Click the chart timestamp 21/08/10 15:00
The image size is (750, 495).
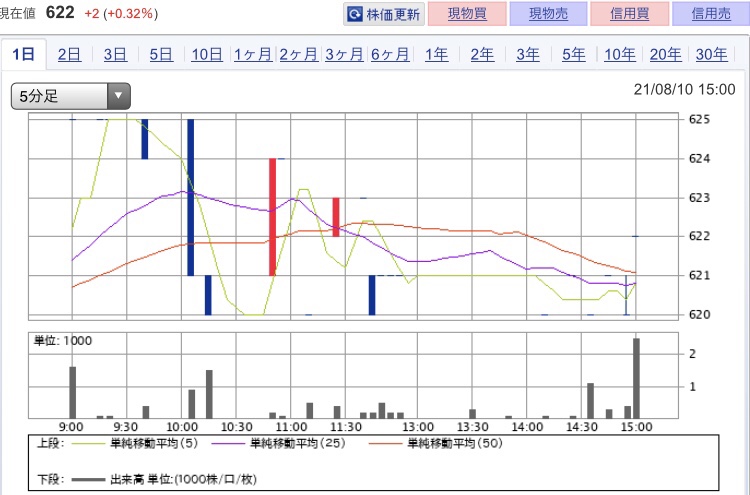point(684,89)
